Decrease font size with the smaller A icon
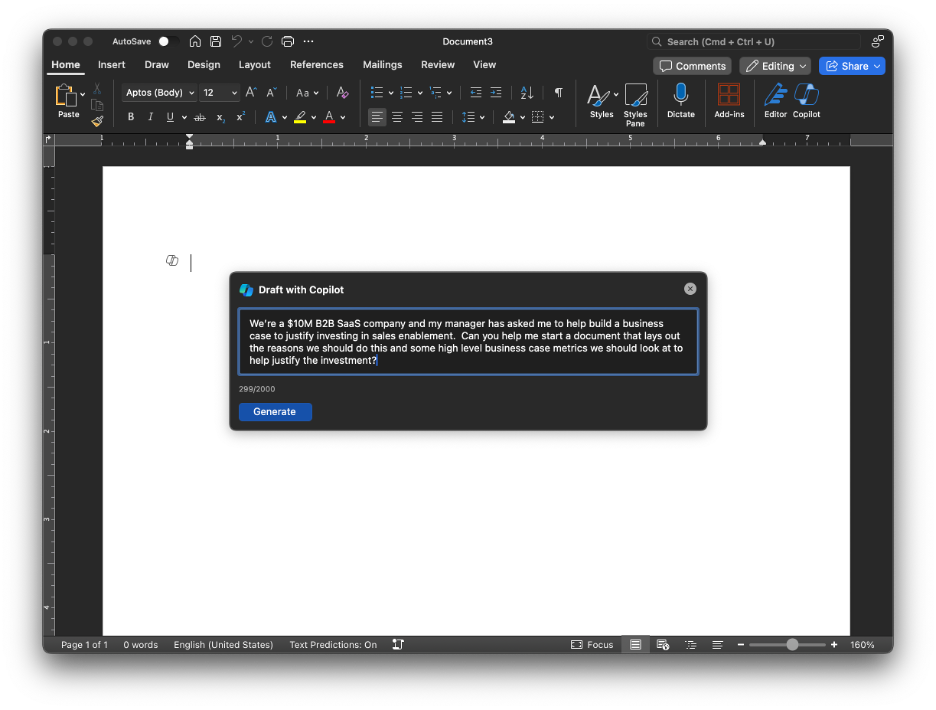936x710 pixels. 271,93
